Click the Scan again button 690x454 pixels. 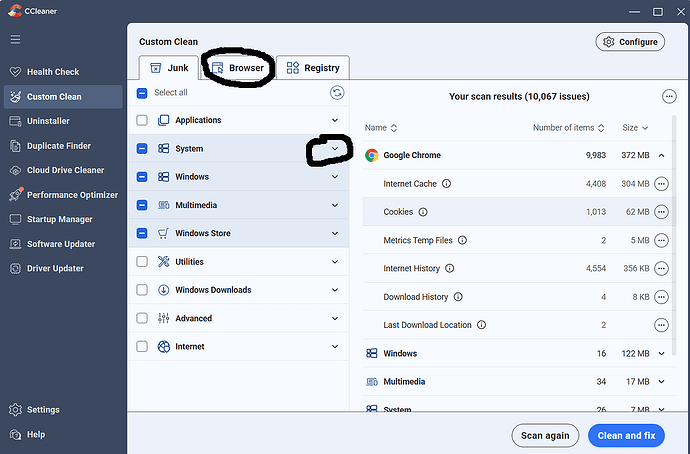pyautogui.click(x=545, y=436)
